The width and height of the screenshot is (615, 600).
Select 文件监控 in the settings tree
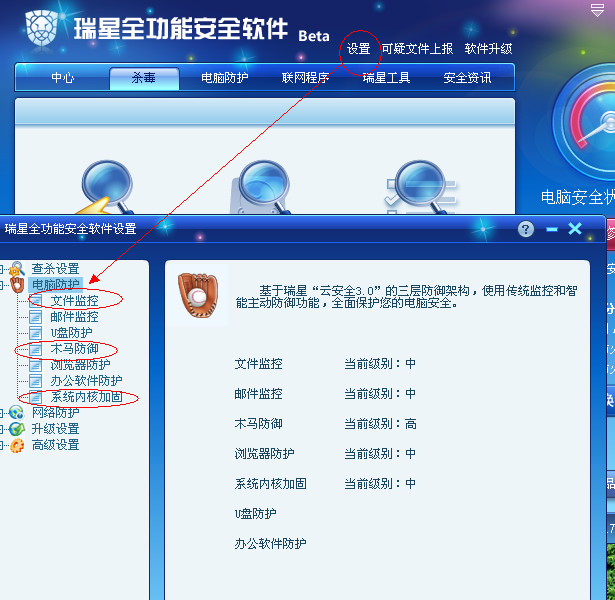pyautogui.click(x=75, y=301)
